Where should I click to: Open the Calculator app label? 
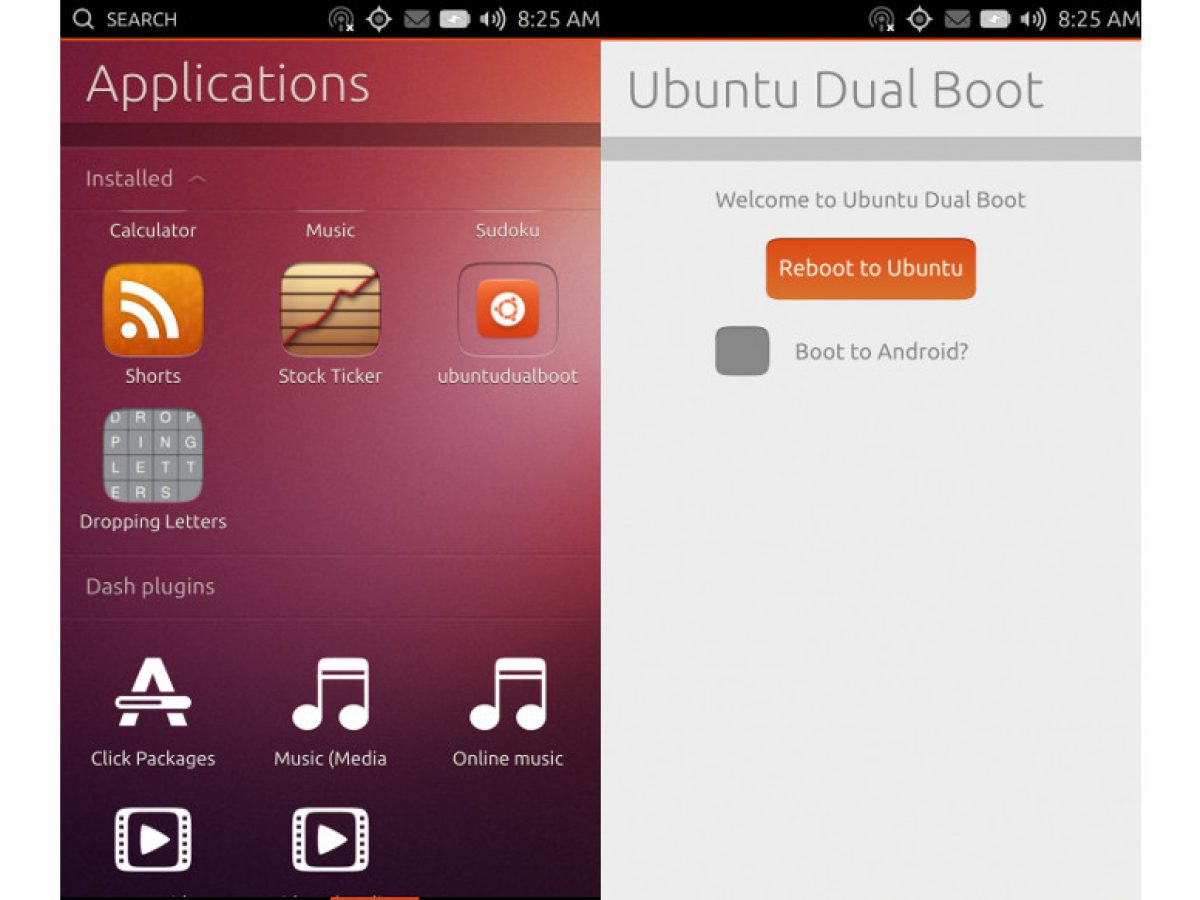click(153, 230)
